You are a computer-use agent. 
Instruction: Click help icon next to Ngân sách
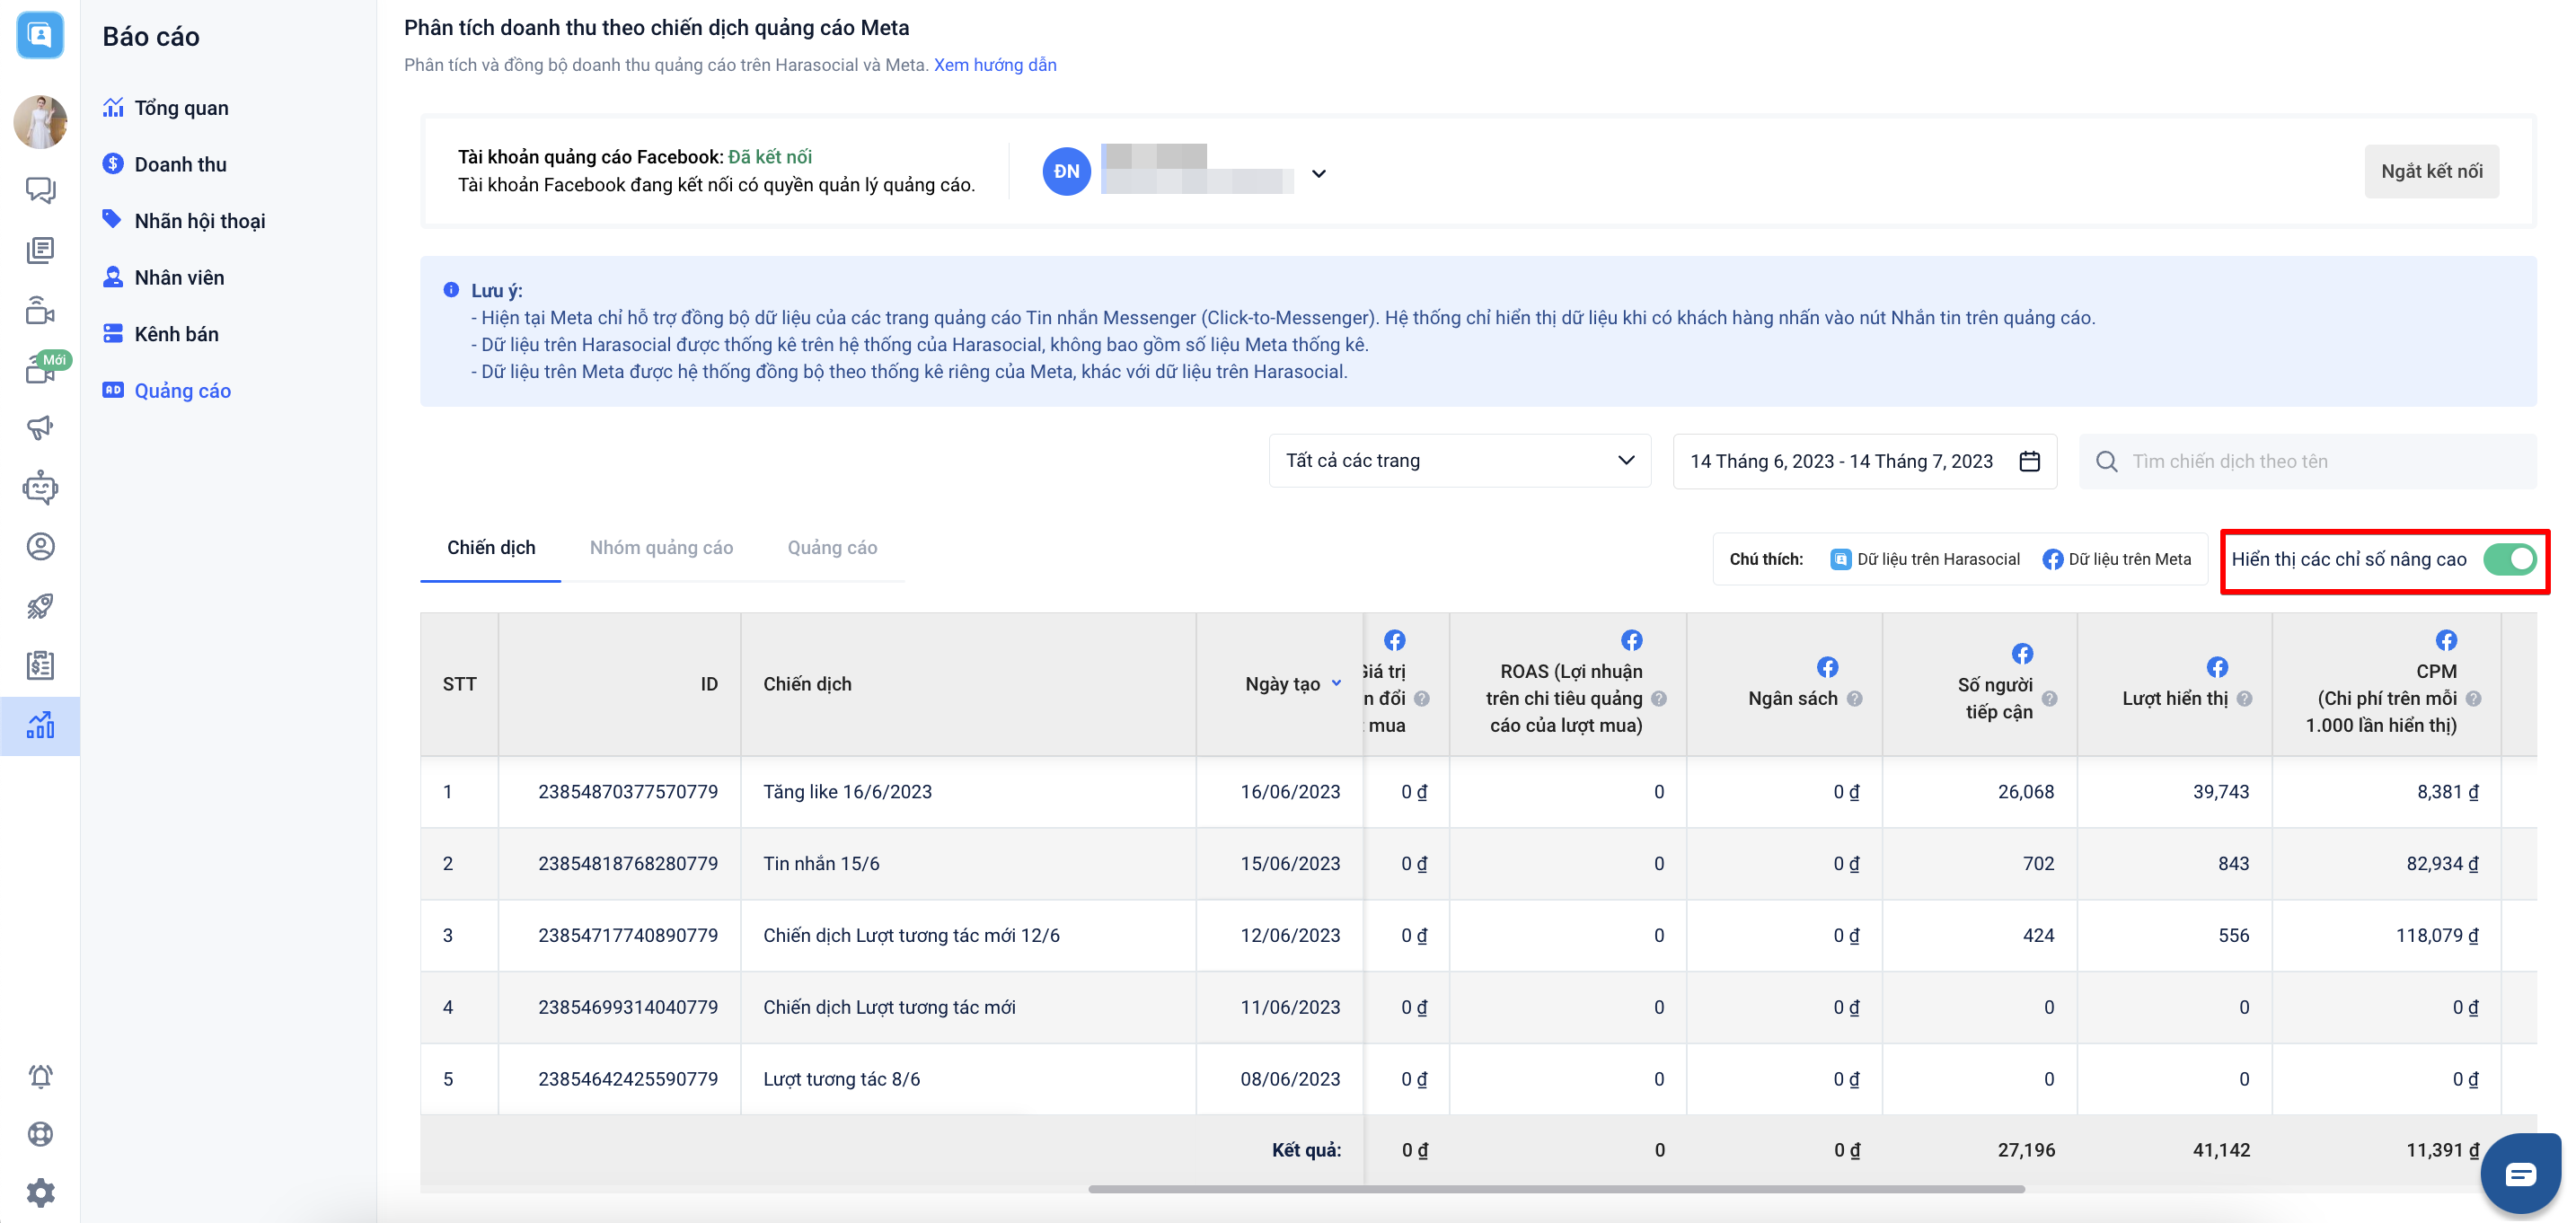pyautogui.click(x=1855, y=699)
